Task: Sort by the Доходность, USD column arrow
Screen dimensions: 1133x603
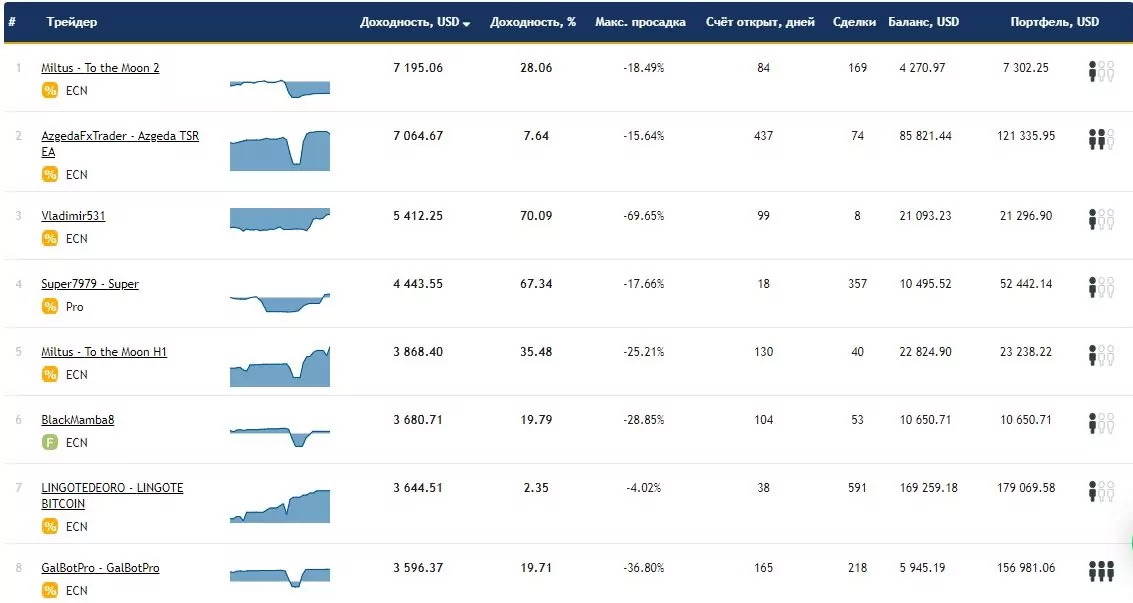Action: pyautogui.click(x=466, y=24)
